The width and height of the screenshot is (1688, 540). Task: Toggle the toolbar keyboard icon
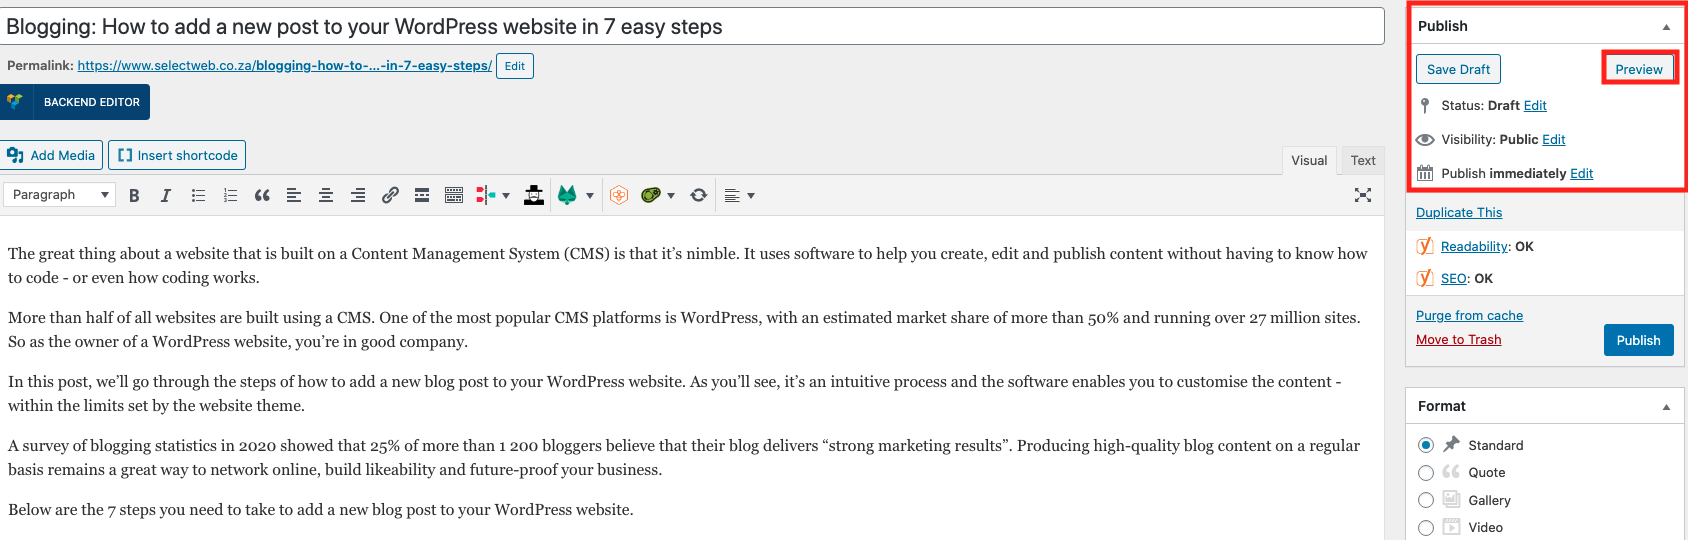454,195
